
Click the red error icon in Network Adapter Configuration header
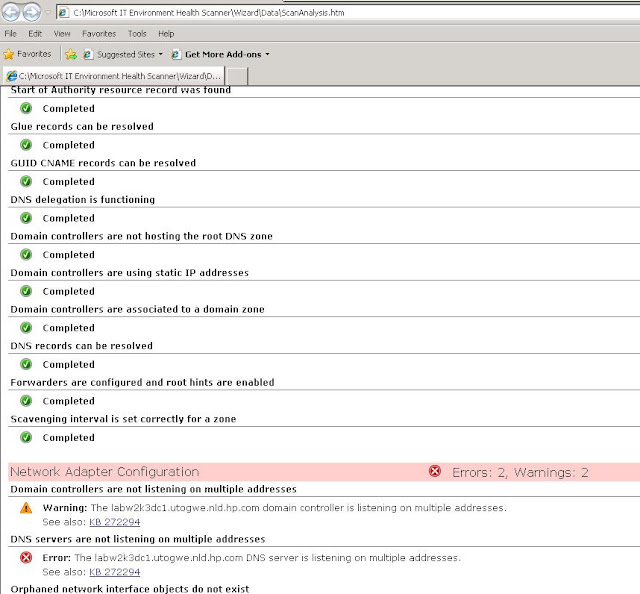[435, 471]
